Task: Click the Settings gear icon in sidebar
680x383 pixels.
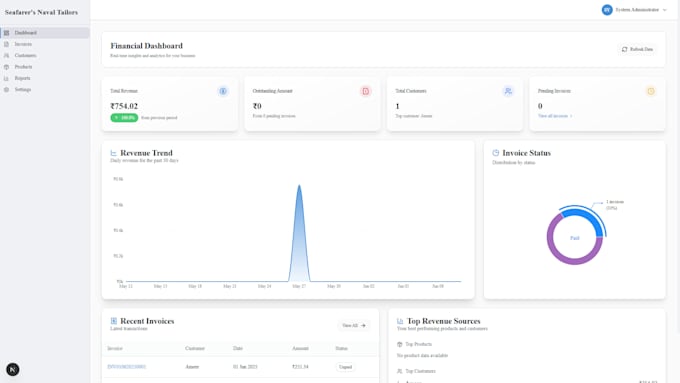Action: 7,90
